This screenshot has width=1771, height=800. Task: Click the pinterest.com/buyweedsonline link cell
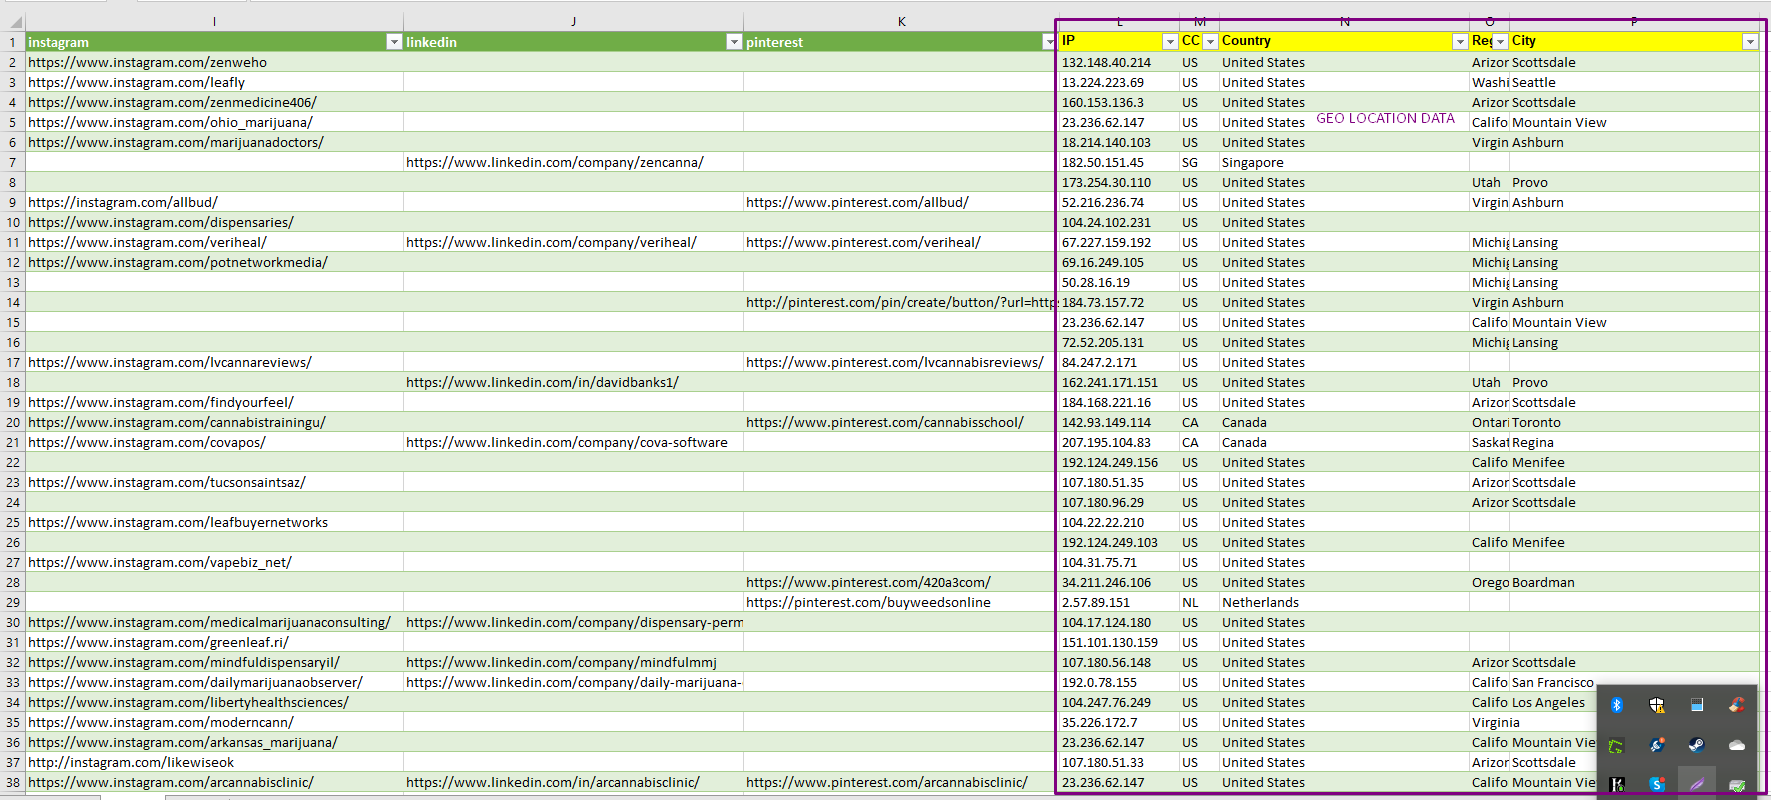900,602
